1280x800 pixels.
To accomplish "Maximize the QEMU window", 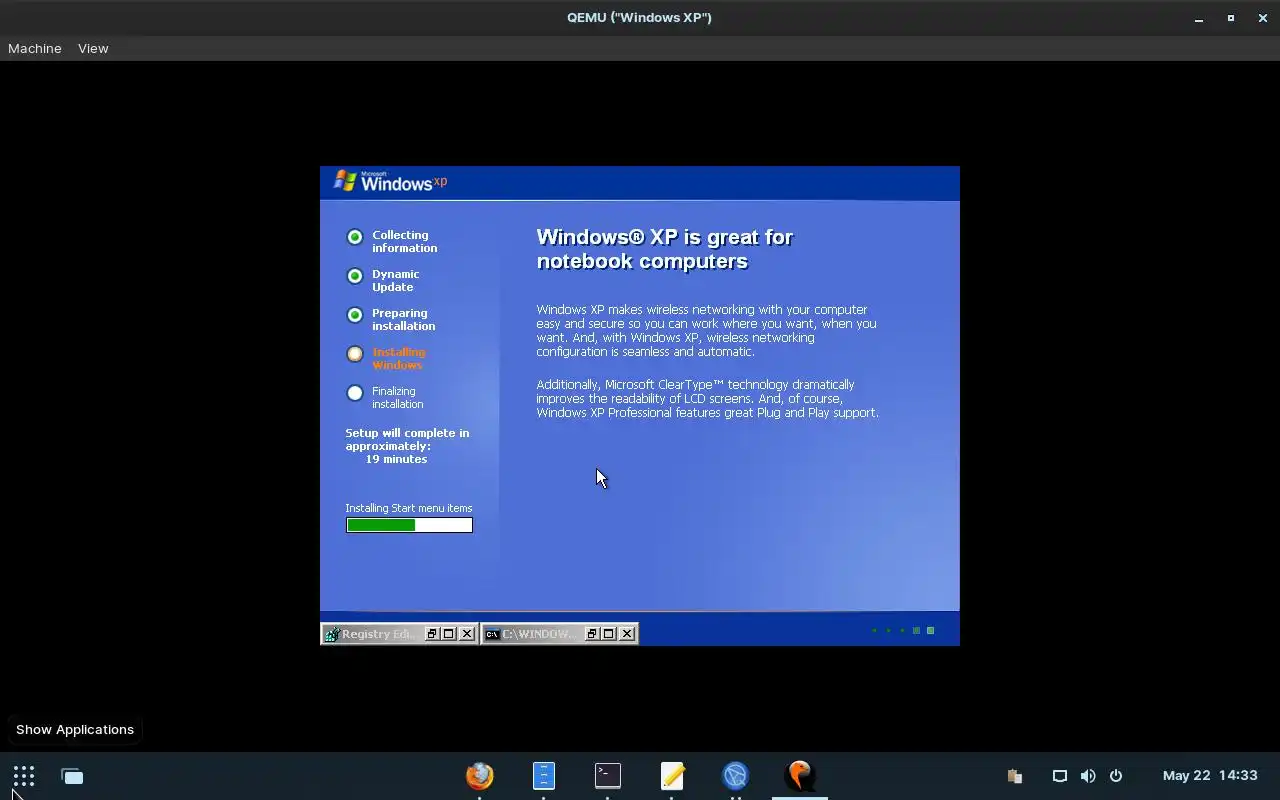I will click(1231, 18).
